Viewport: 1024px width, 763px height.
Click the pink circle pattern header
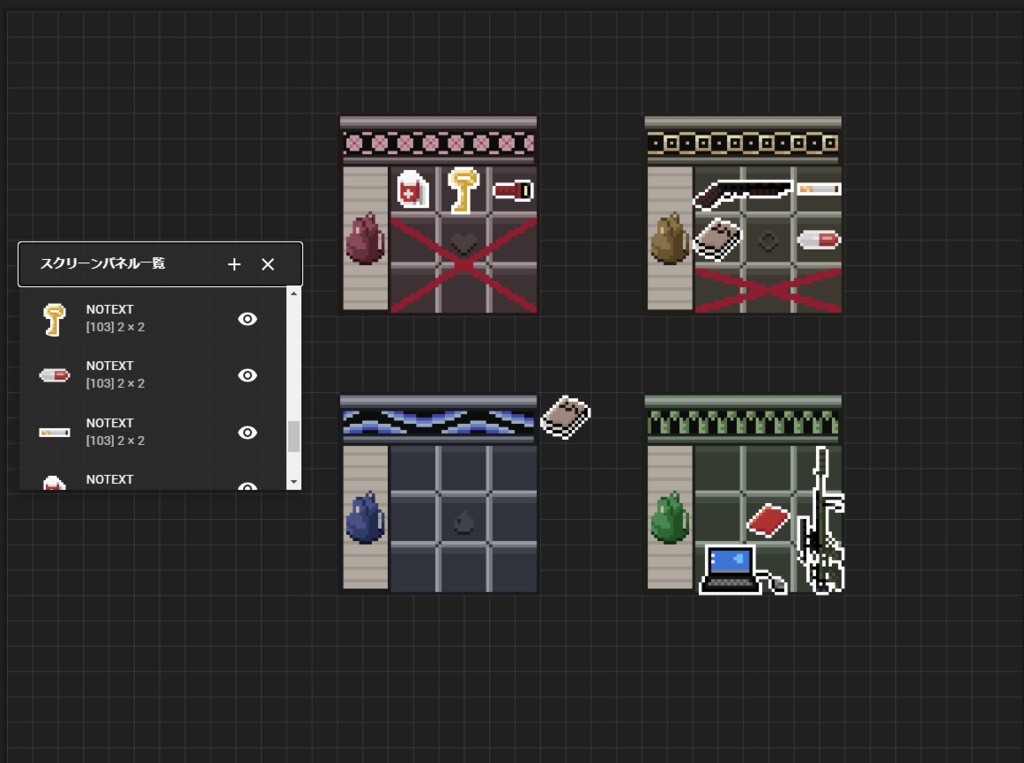coord(438,143)
